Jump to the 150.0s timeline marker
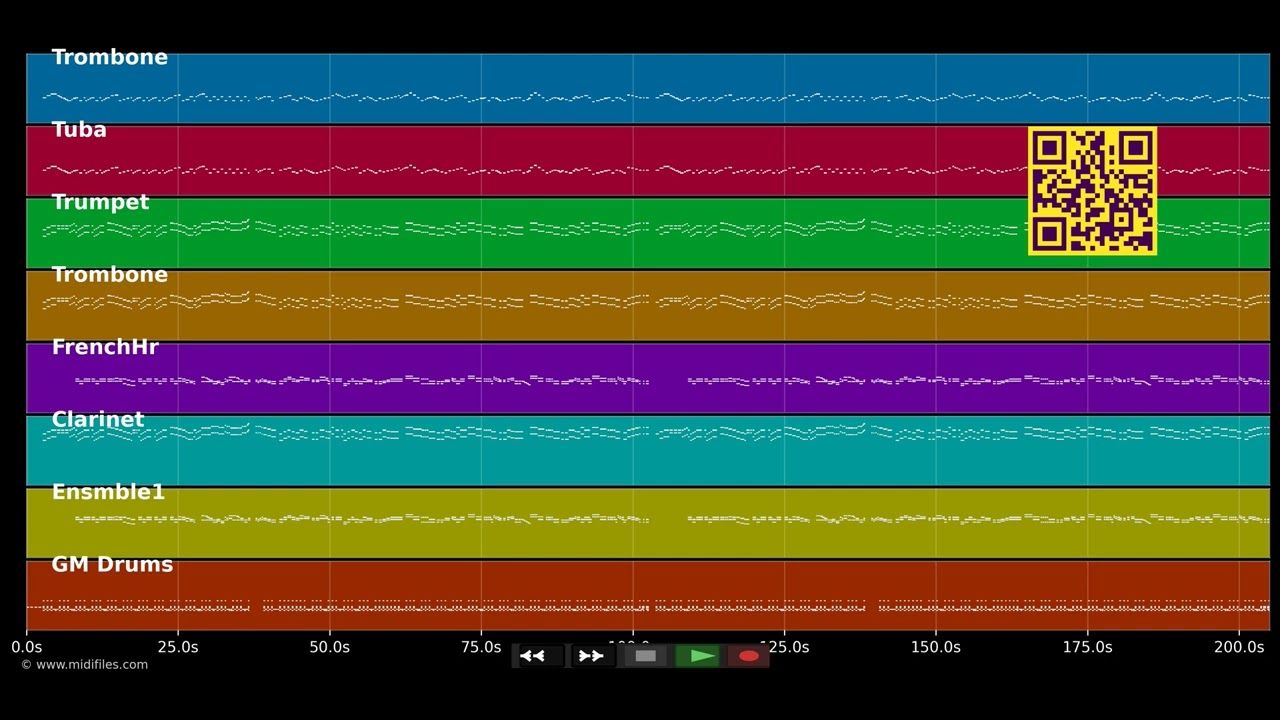 [936, 647]
